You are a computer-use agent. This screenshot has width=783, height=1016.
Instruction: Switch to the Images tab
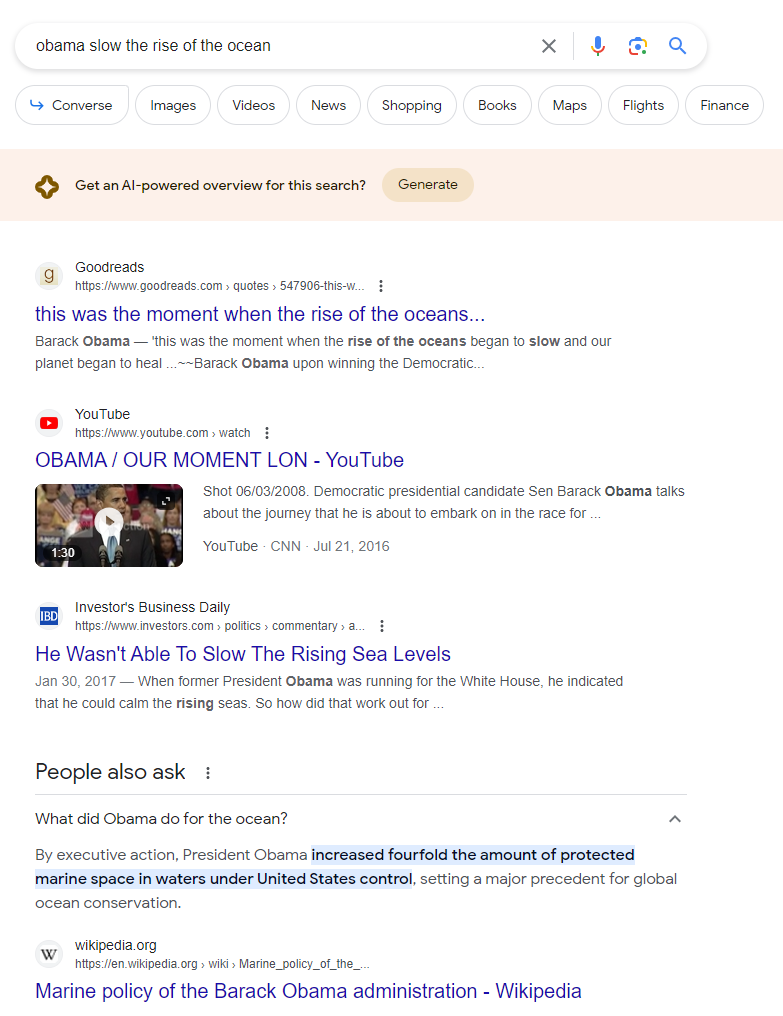pyautogui.click(x=173, y=105)
